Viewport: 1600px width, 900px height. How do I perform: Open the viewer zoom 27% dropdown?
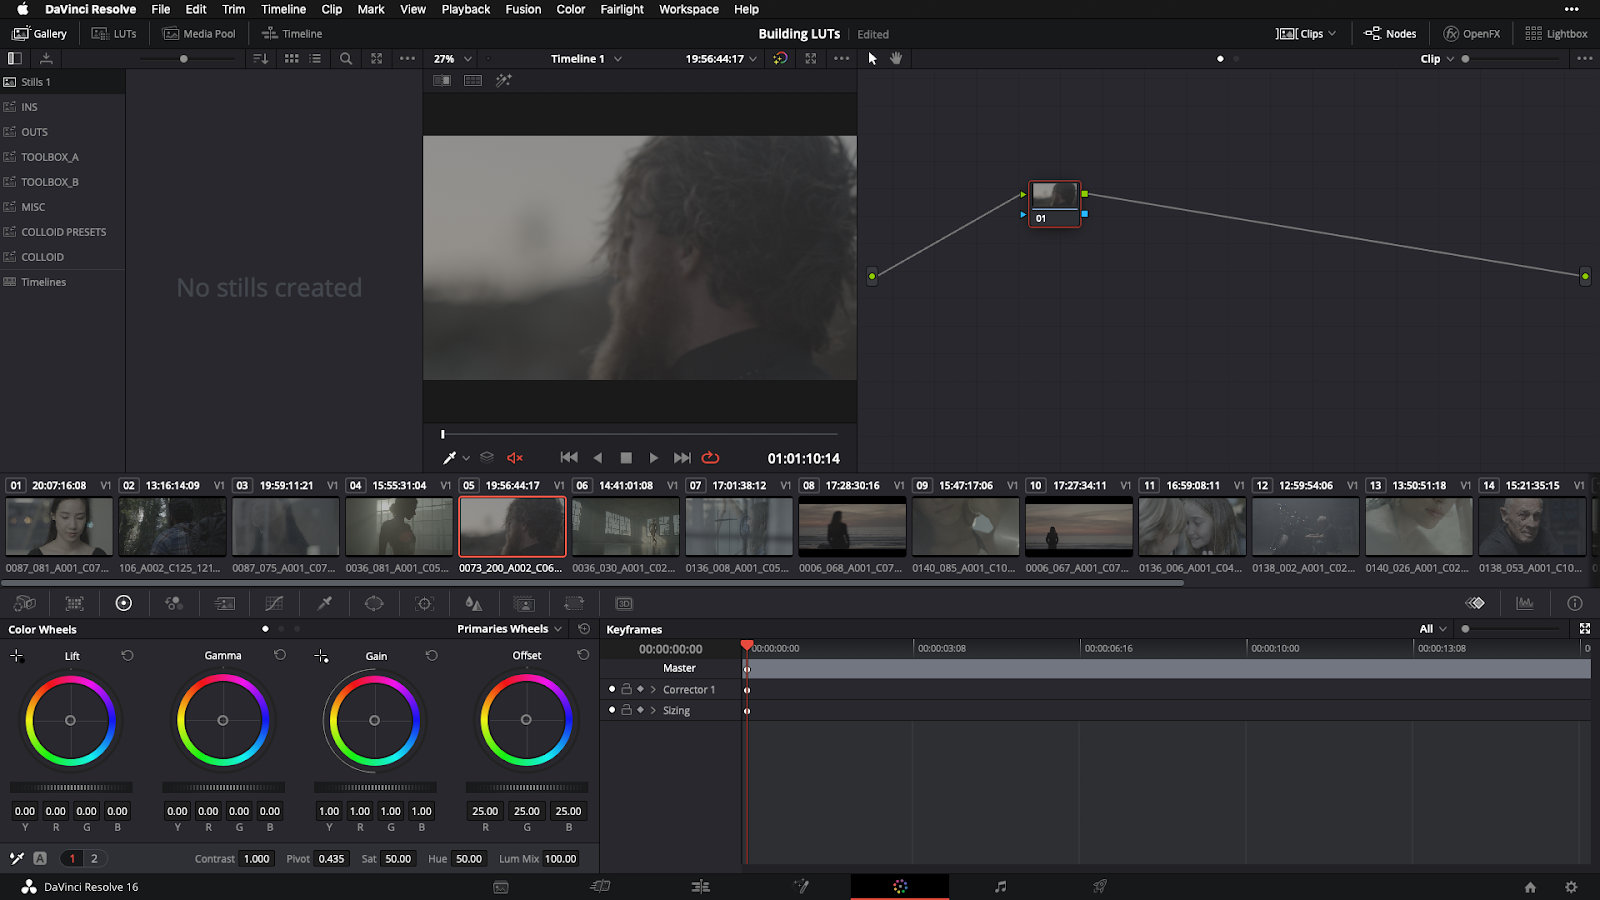452,59
